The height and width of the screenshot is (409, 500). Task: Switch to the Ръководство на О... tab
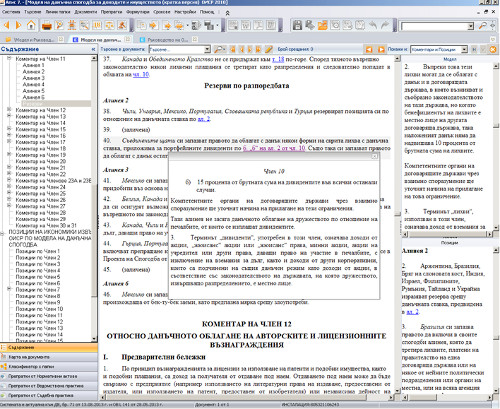click(168, 40)
